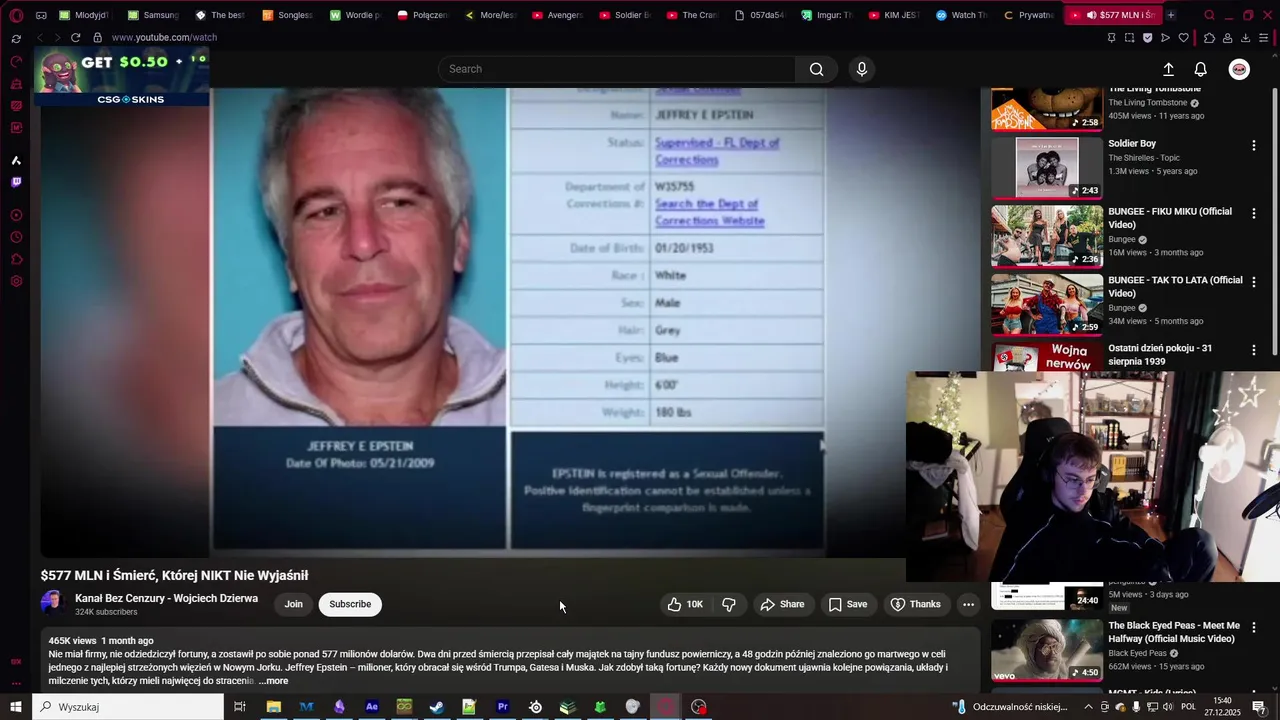Open the three-dot more options below video
Screen dimensions: 1280x720
[968, 604]
